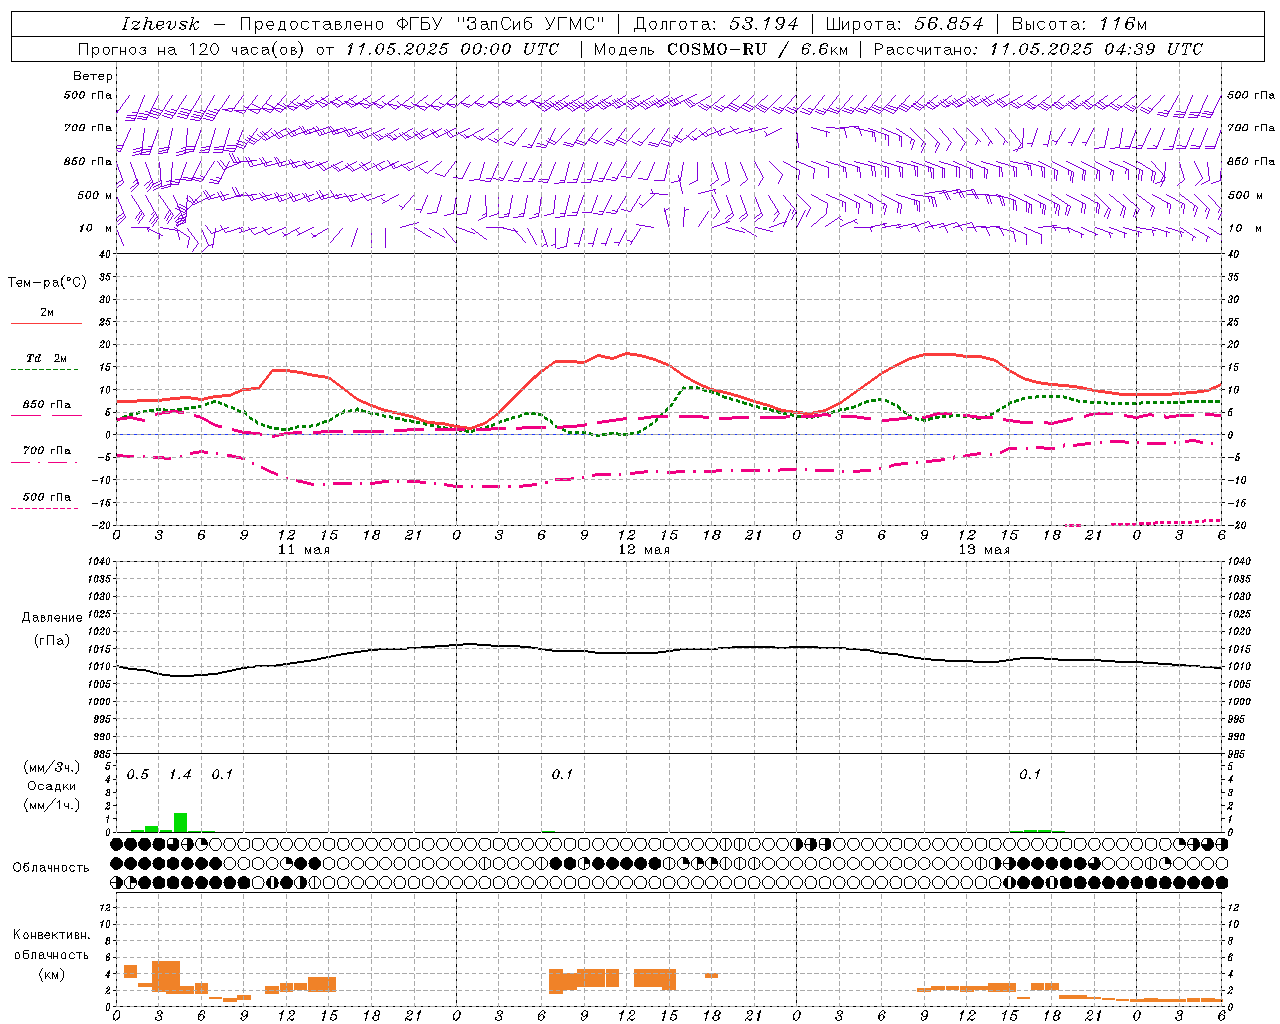Click the 1.4 precipitation amount
Viewport: 1280px width, 1024px height.
point(180,774)
